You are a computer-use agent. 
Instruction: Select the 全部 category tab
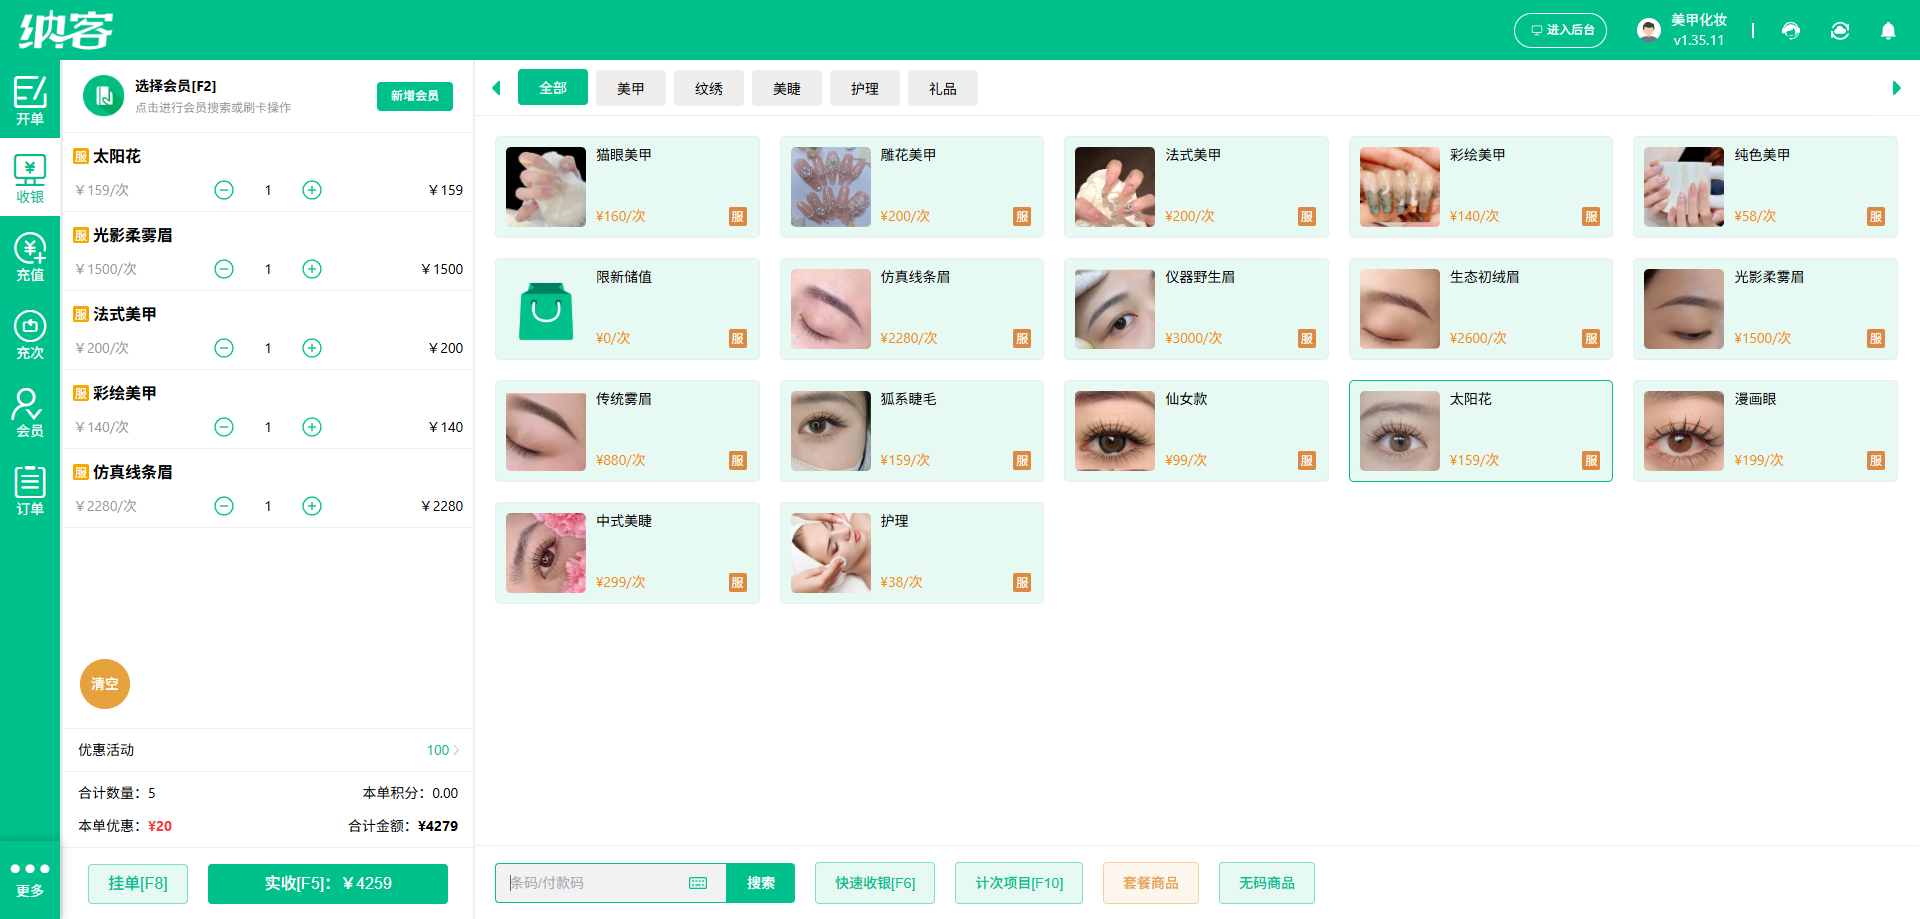pyautogui.click(x=553, y=88)
